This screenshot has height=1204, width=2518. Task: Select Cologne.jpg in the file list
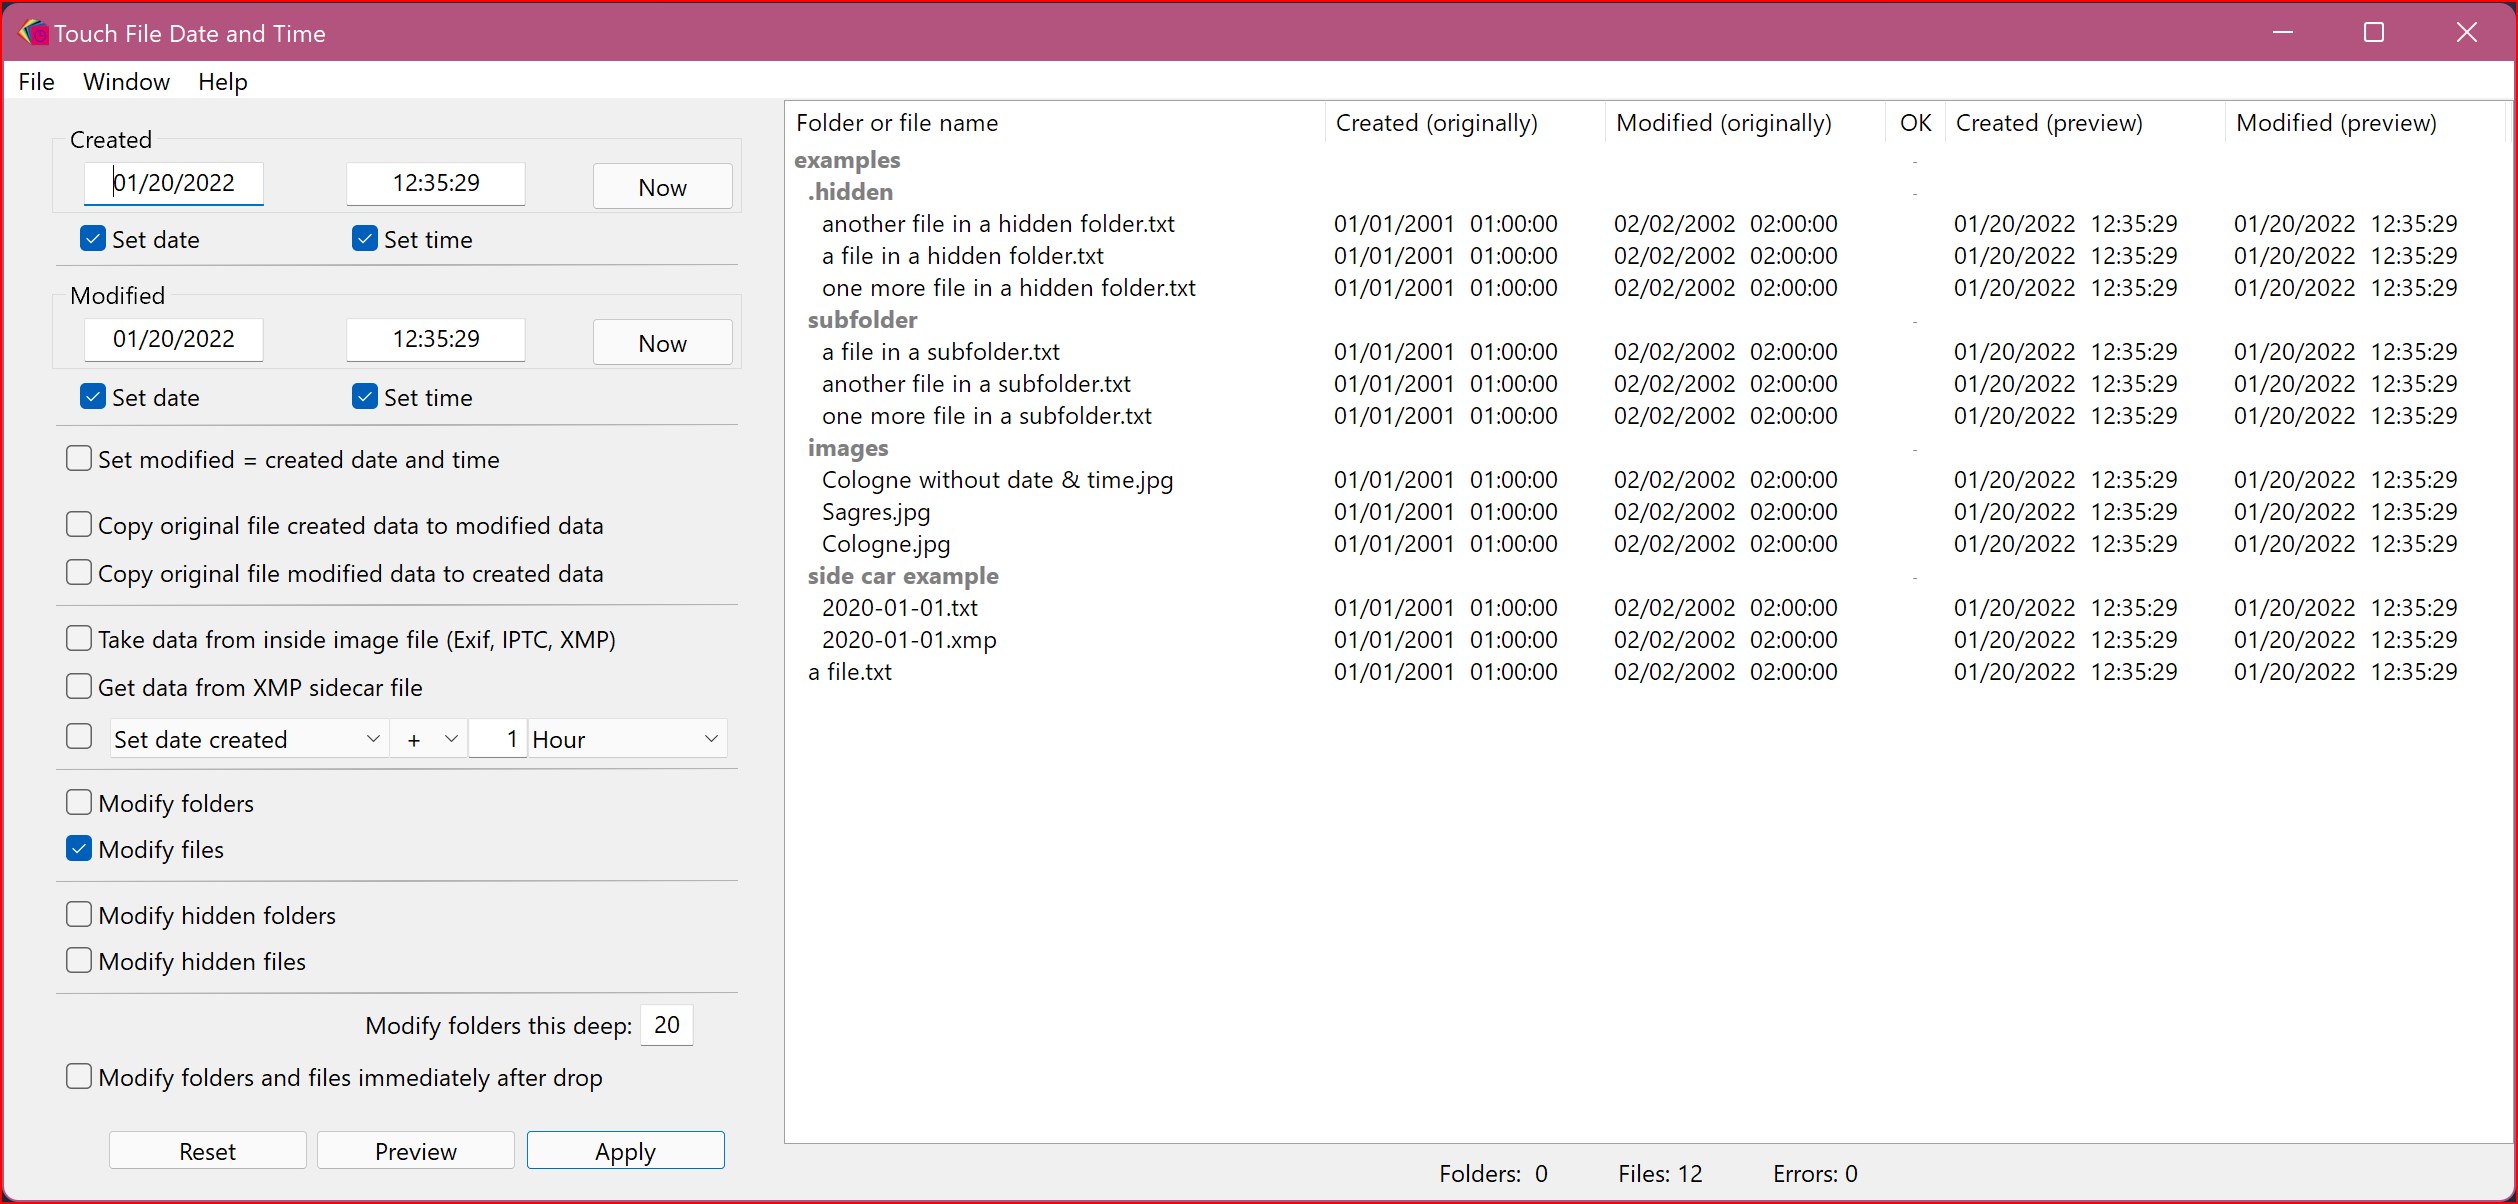click(x=886, y=544)
